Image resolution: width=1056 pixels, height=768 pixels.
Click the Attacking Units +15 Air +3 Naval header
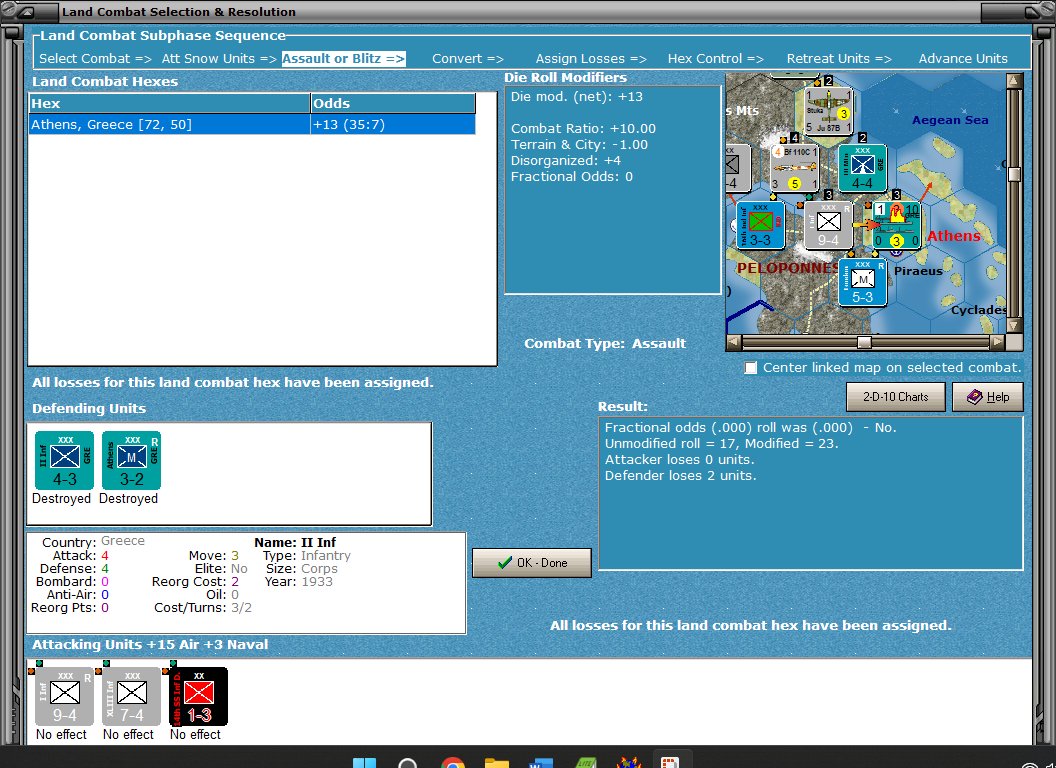point(150,645)
